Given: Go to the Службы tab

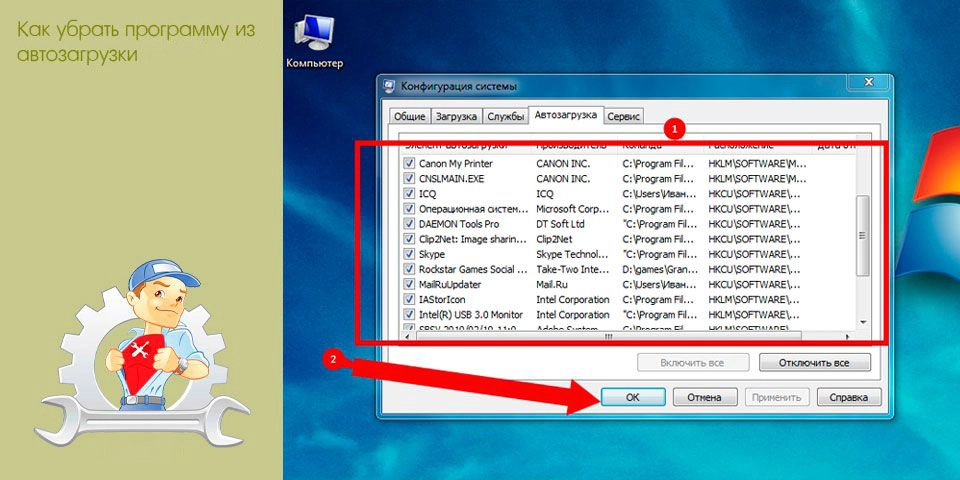Looking at the screenshot, I should click(x=506, y=117).
